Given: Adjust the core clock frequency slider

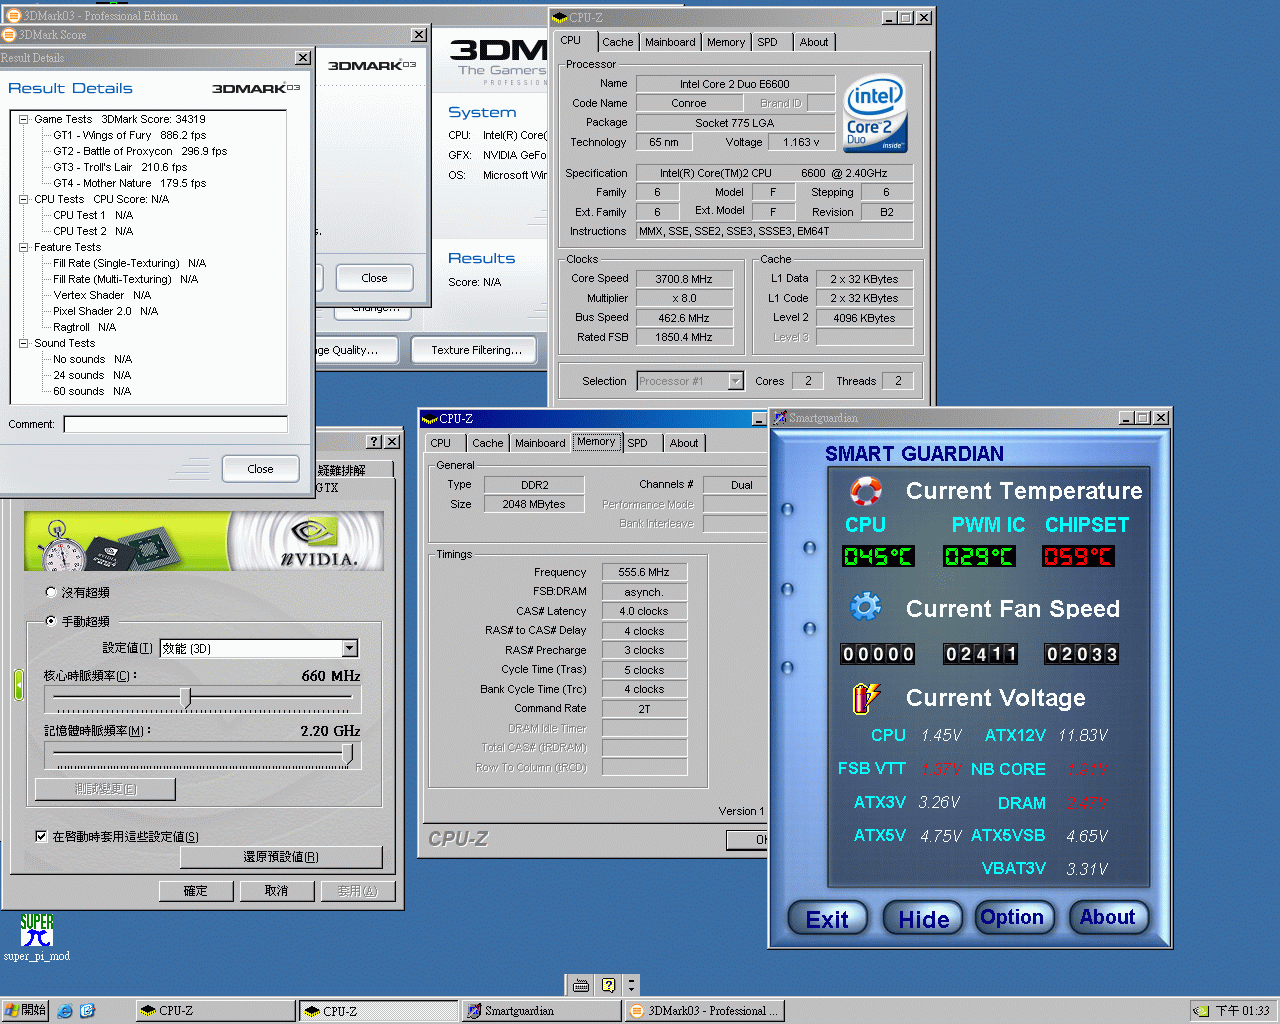Looking at the screenshot, I should 186,698.
